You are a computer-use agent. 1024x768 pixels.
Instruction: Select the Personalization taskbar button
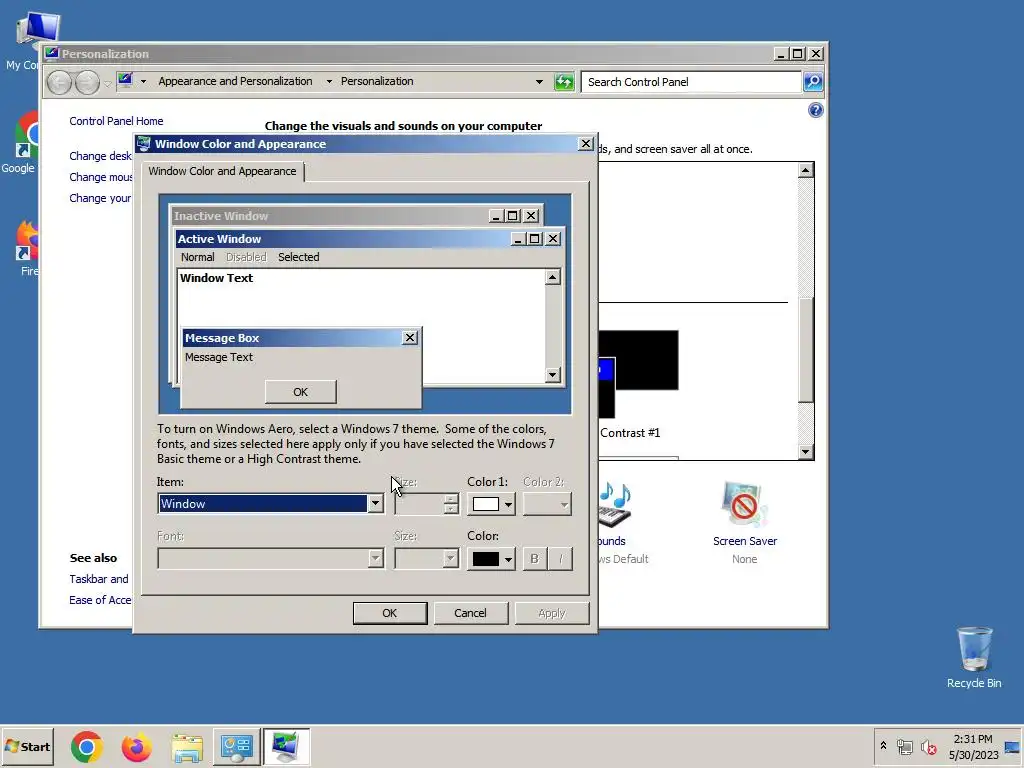(x=286, y=747)
